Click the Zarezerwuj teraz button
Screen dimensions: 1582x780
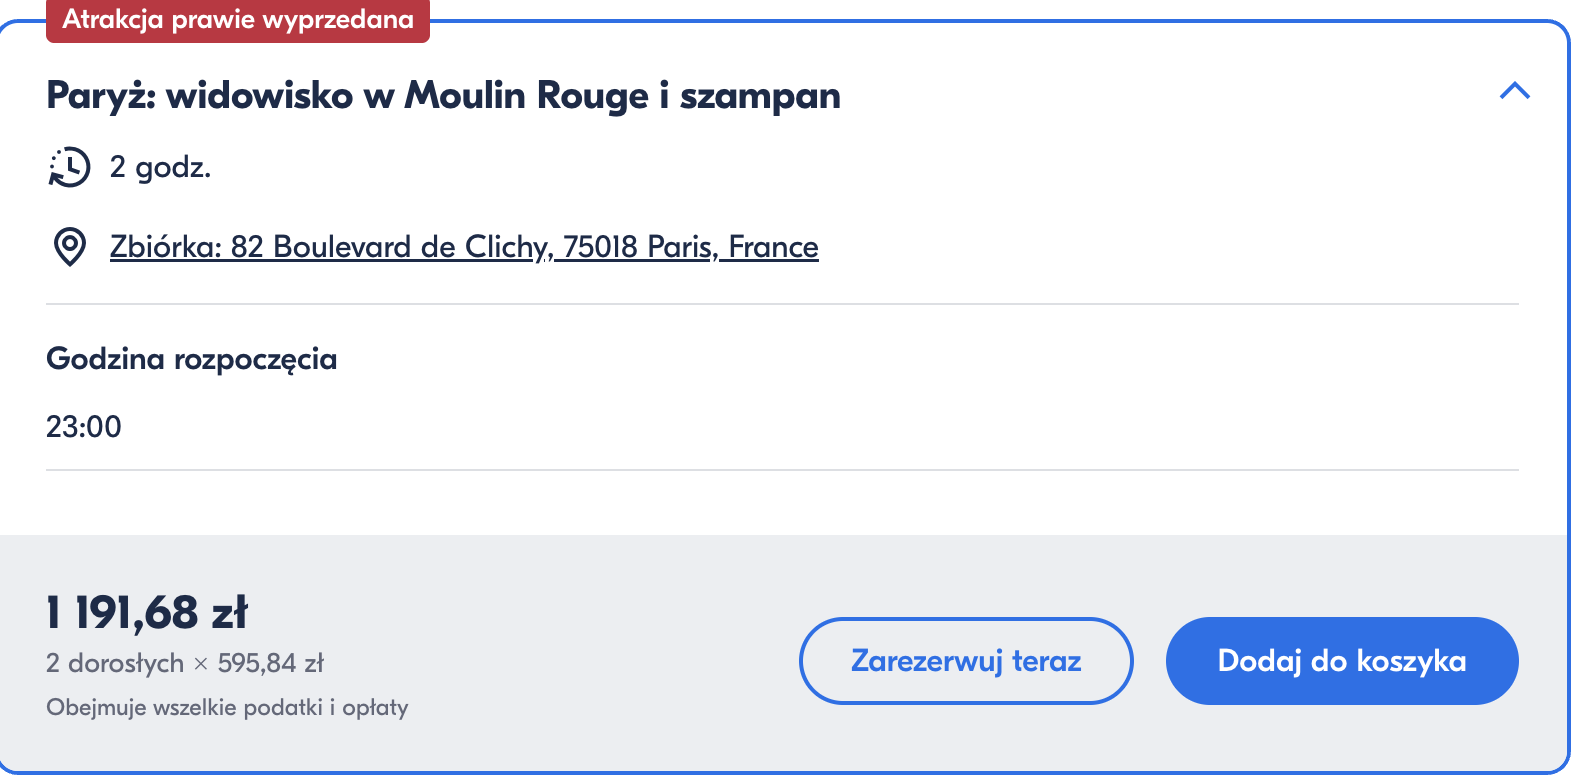tap(966, 661)
